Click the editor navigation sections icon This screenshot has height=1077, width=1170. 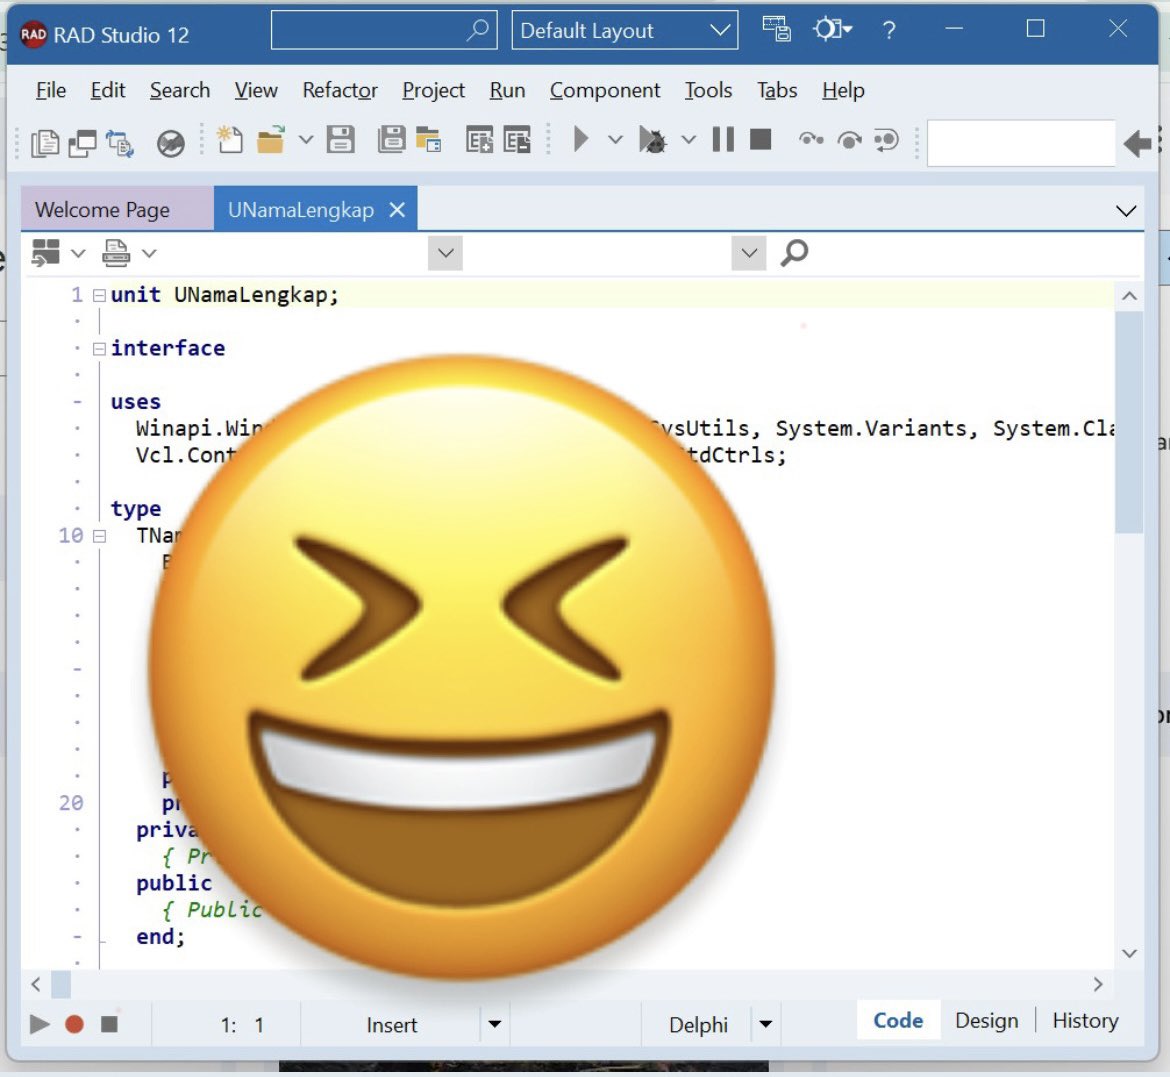coord(46,253)
